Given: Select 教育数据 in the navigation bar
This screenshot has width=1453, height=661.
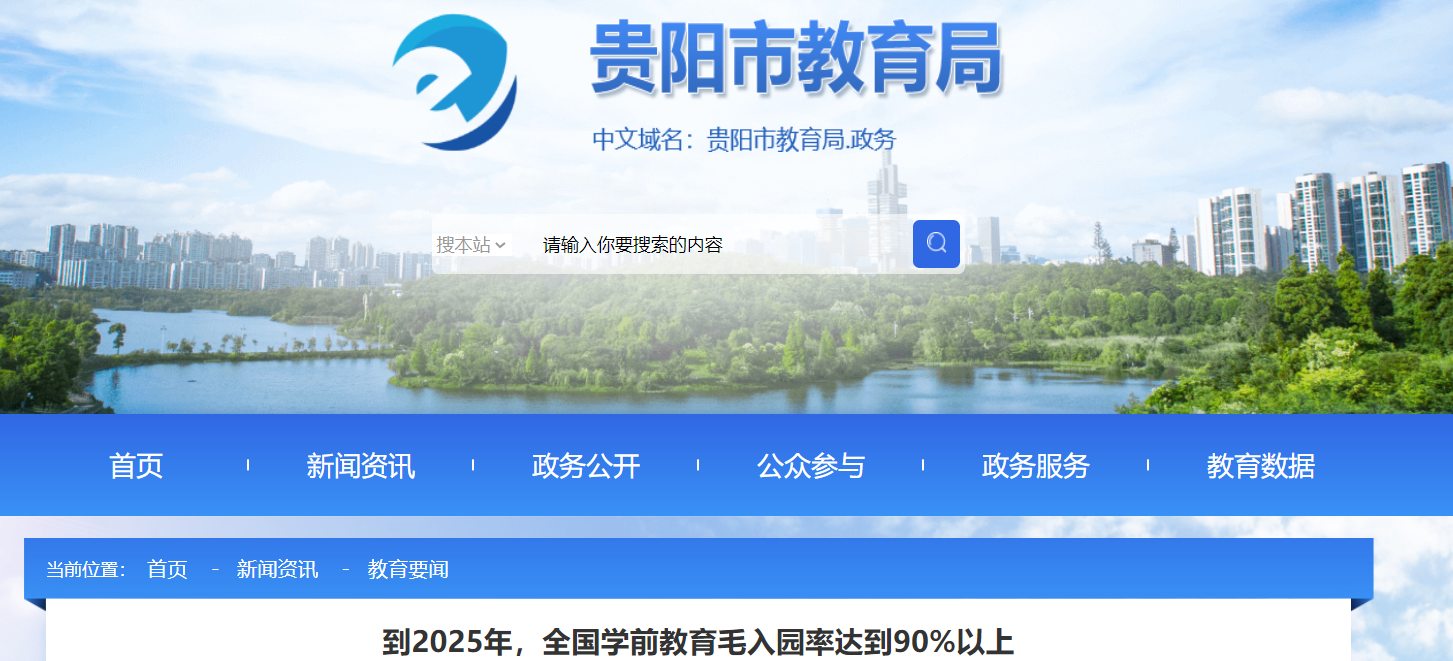Looking at the screenshot, I should 1261,466.
